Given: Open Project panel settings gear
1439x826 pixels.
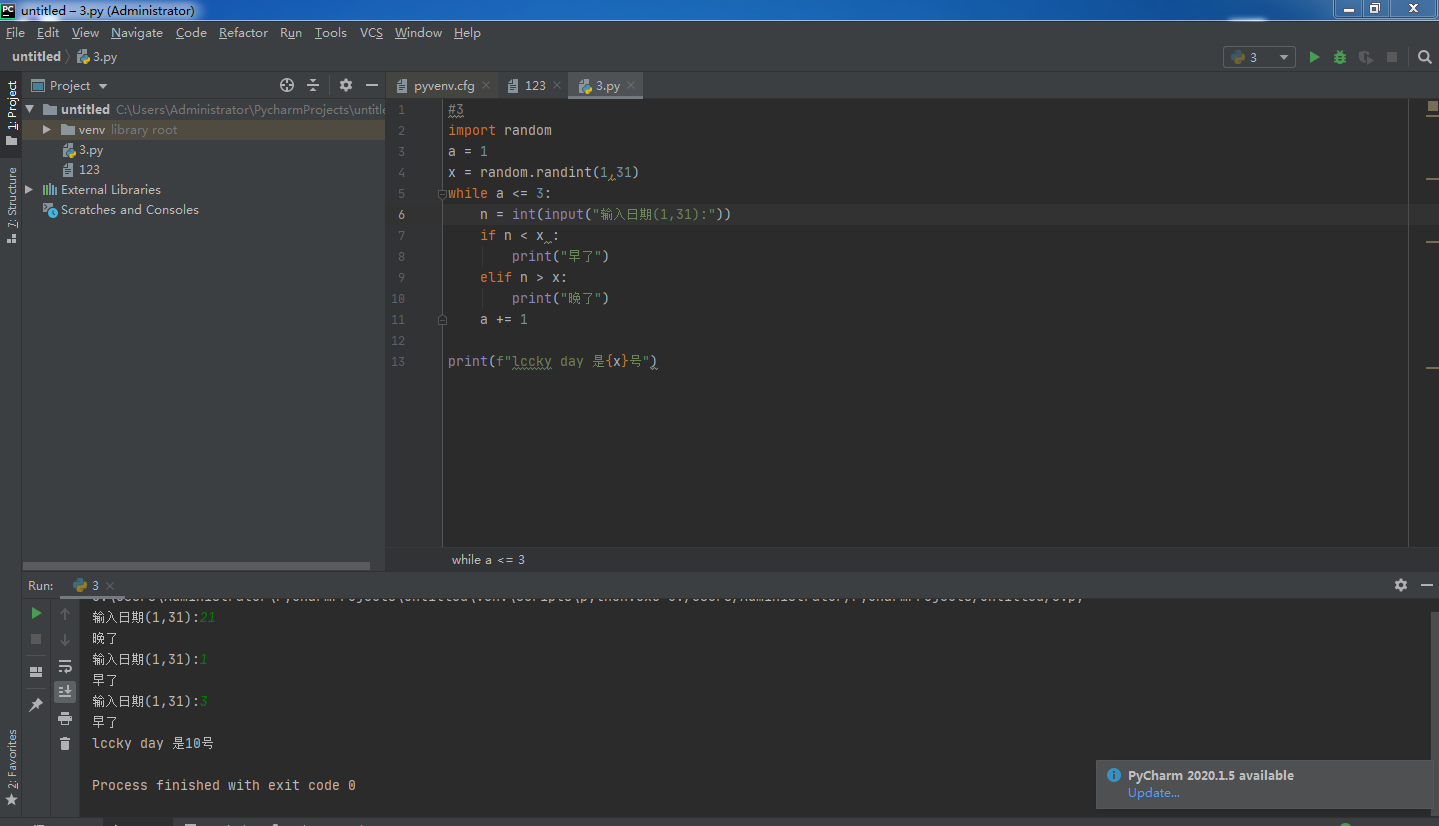Looking at the screenshot, I should click(x=346, y=85).
